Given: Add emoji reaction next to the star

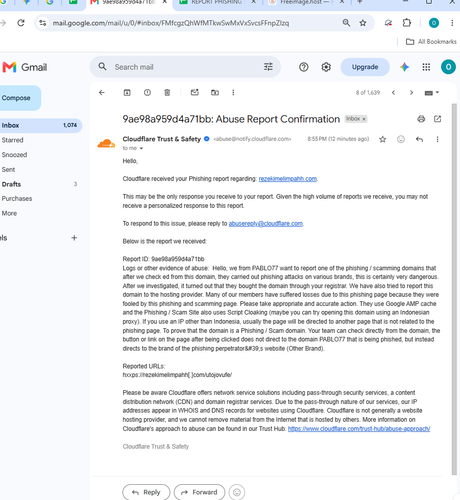Looking at the screenshot, I should tap(401, 139).
